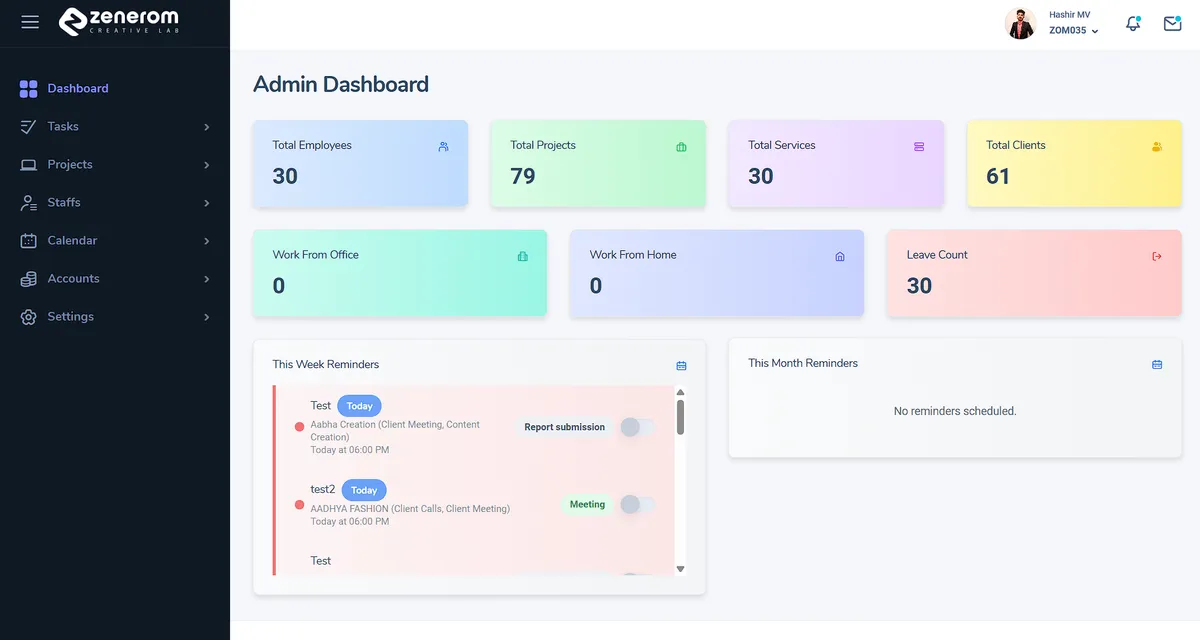The width and height of the screenshot is (1200, 640).
Task: Click the Hashir MV user name
Action: (1070, 15)
